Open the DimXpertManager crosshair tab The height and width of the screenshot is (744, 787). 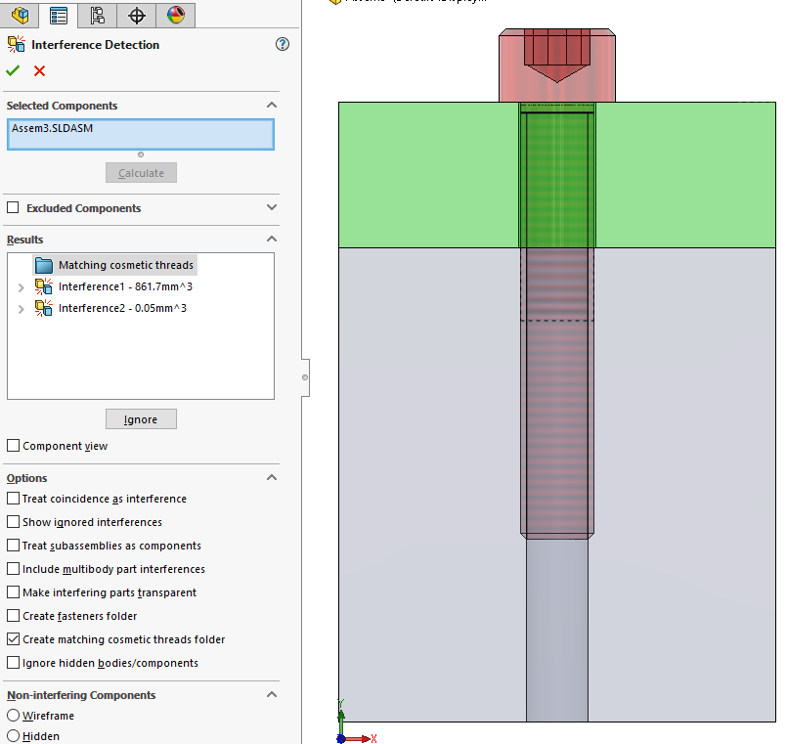pos(137,15)
